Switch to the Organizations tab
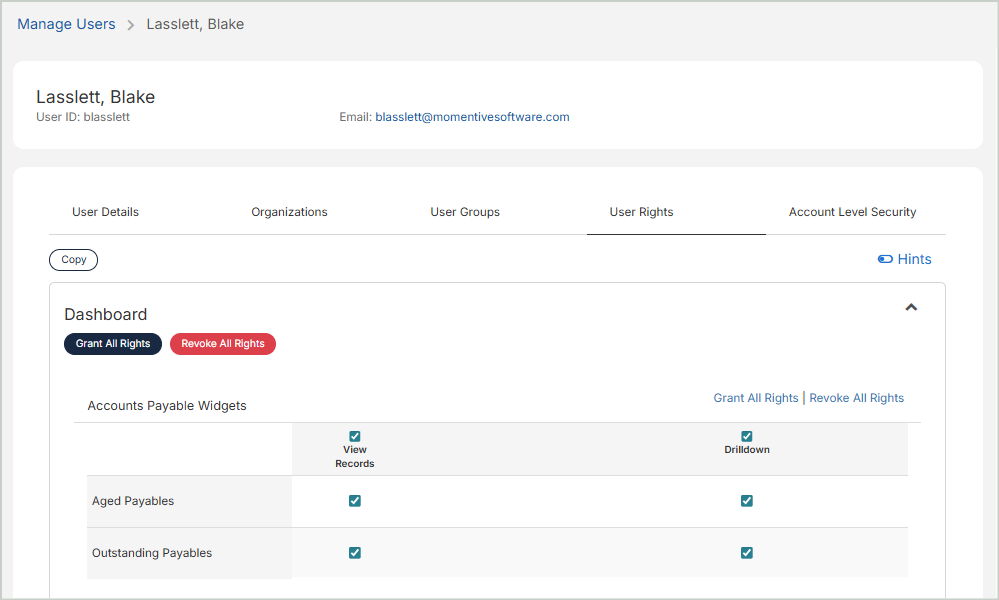The height and width of the screenshot is (600, 999). (289, 212)
